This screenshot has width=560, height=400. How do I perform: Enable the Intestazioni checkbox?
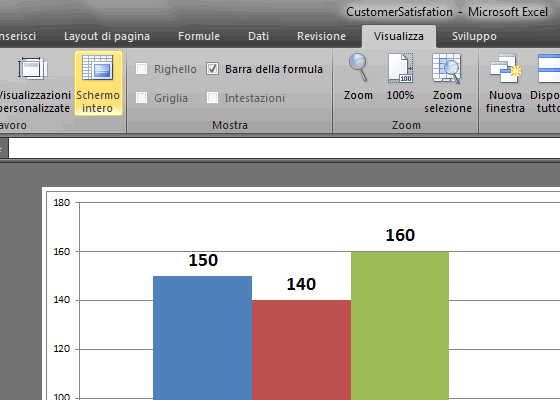pyautogui.click(x=212, y=98)
